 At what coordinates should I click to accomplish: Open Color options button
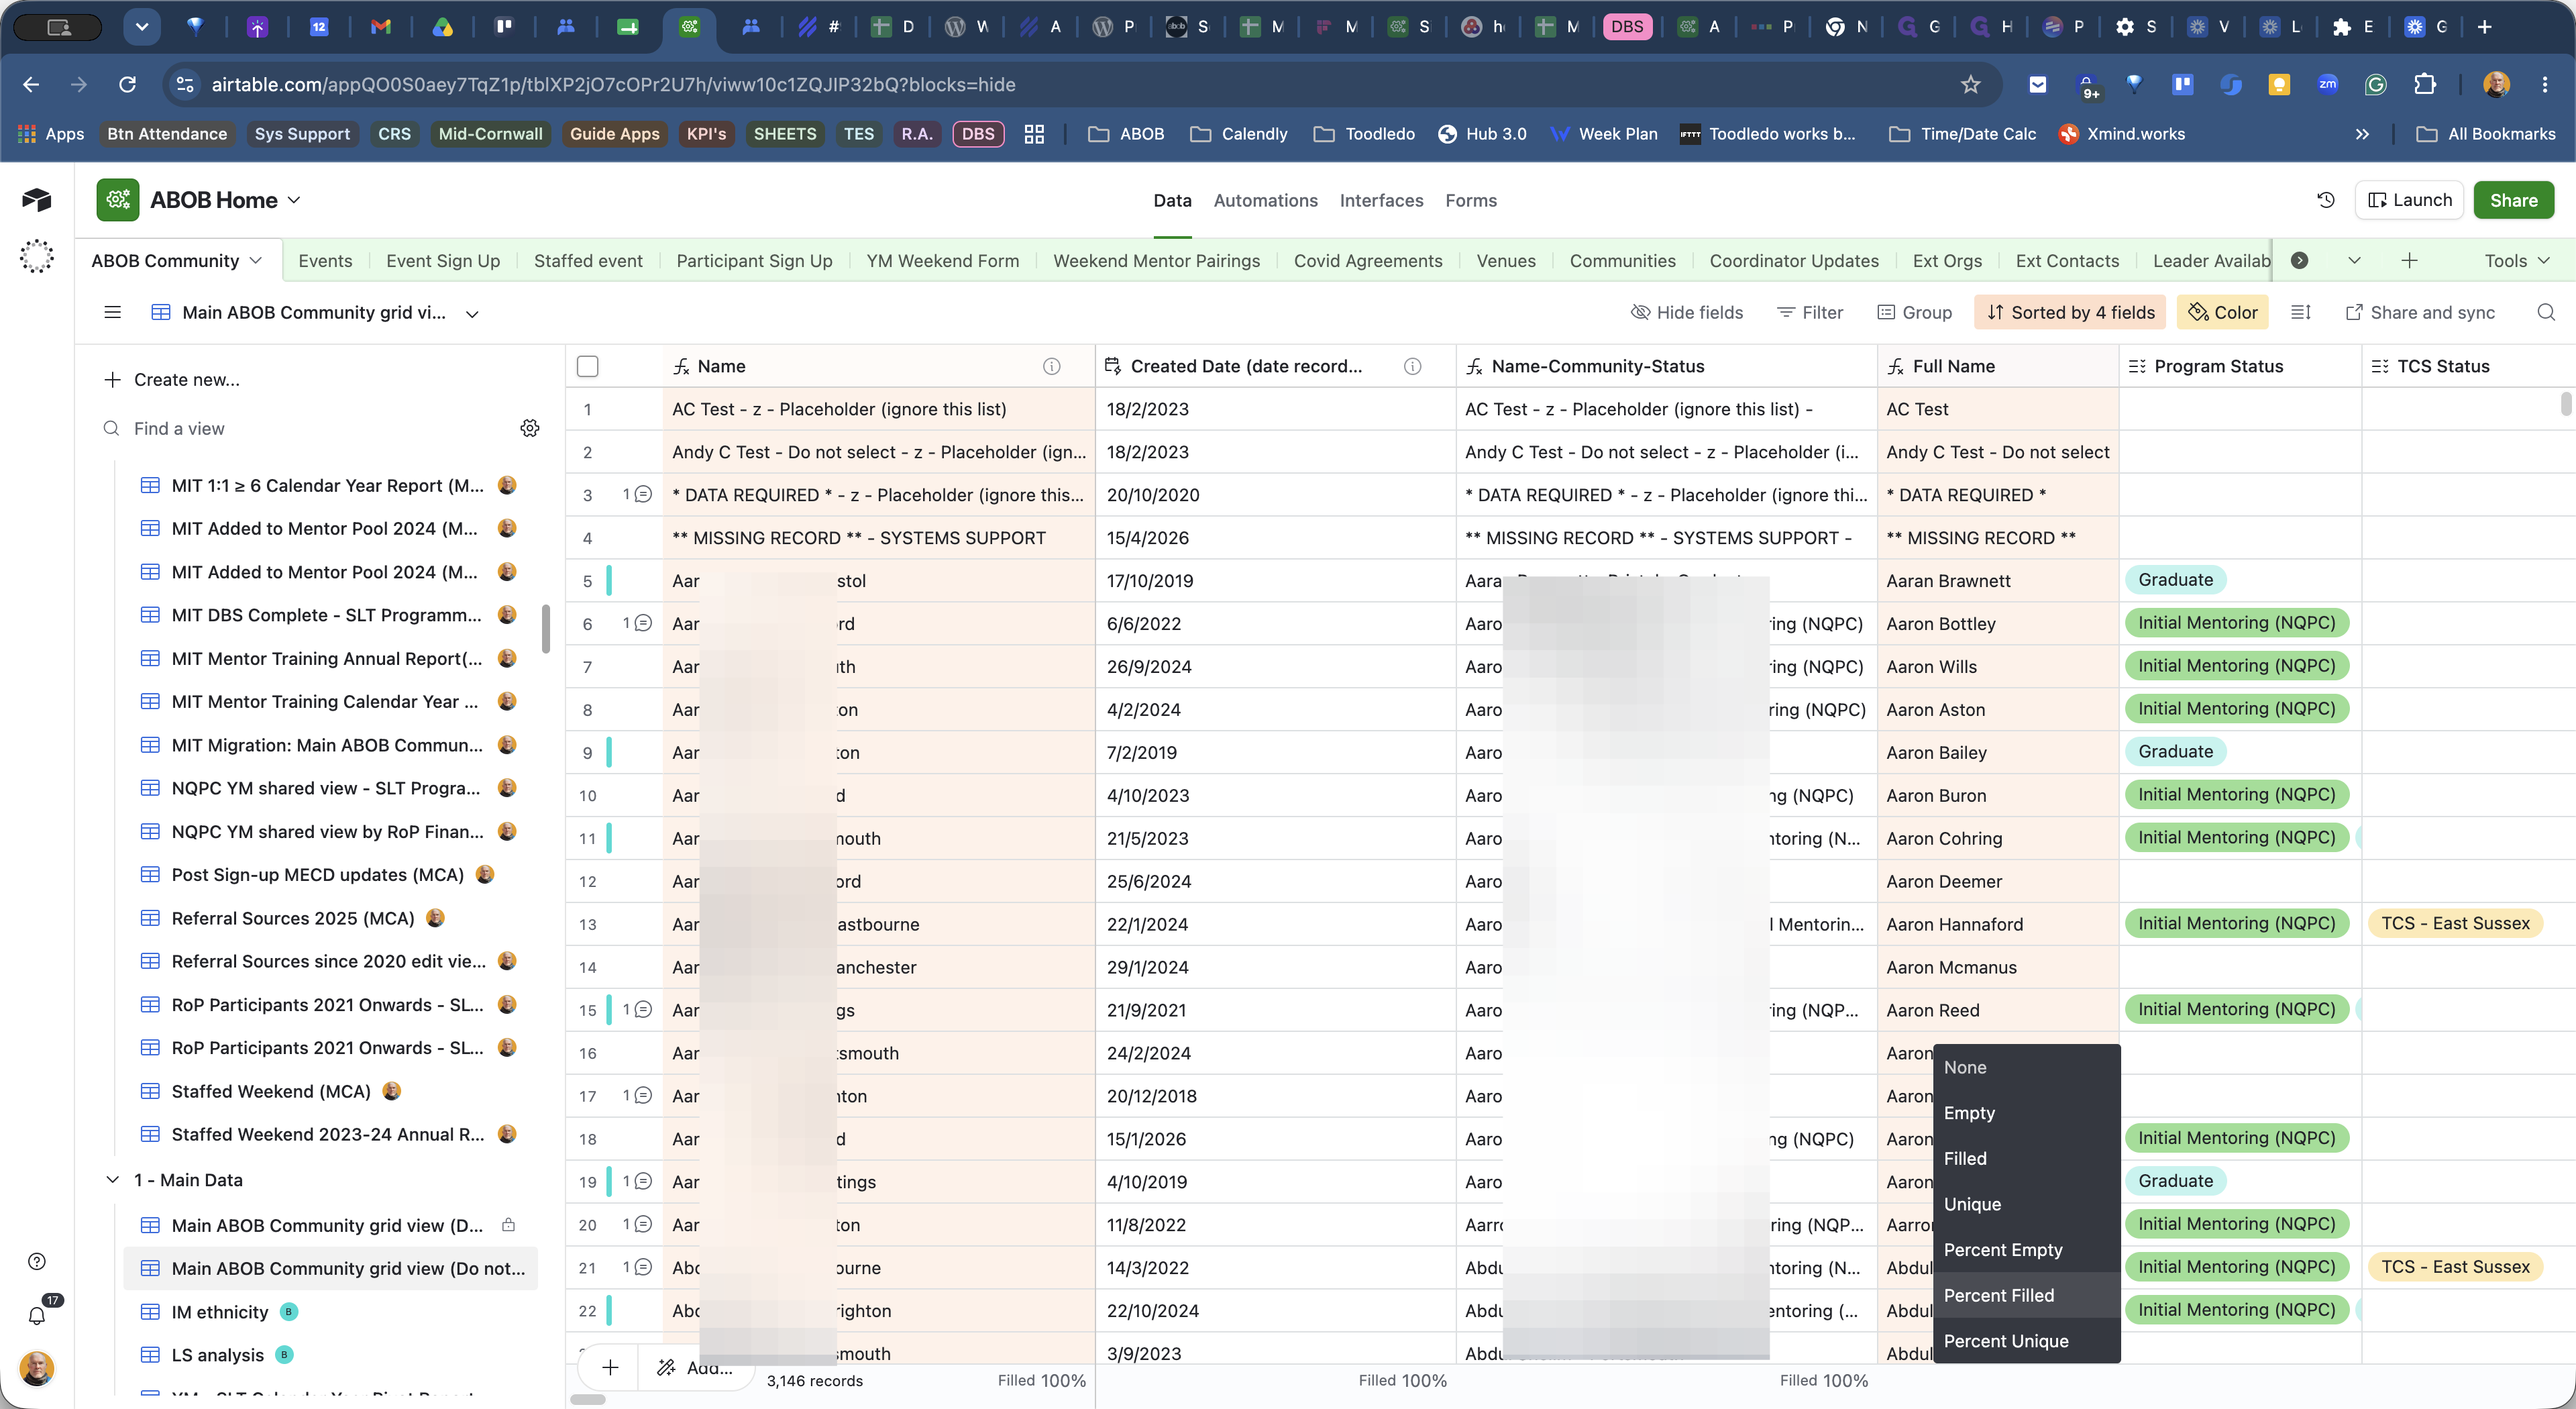click(x=2223, y=313)
